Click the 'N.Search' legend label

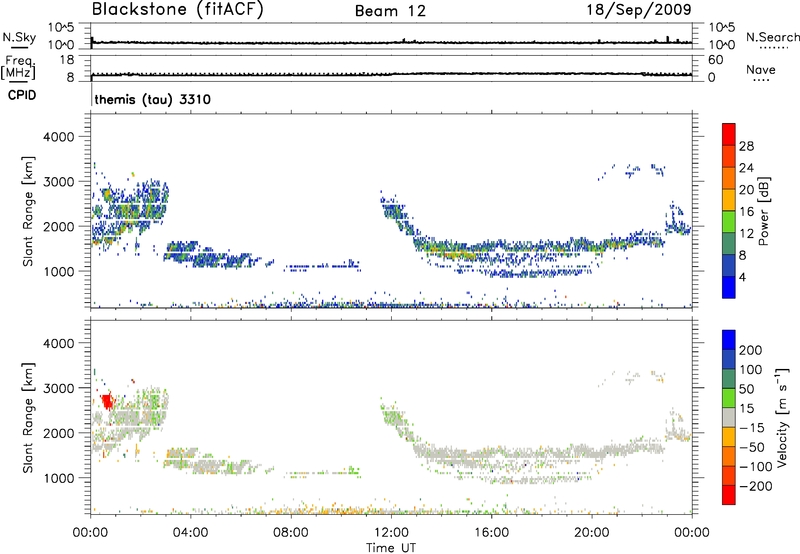(x=772, y=37)
